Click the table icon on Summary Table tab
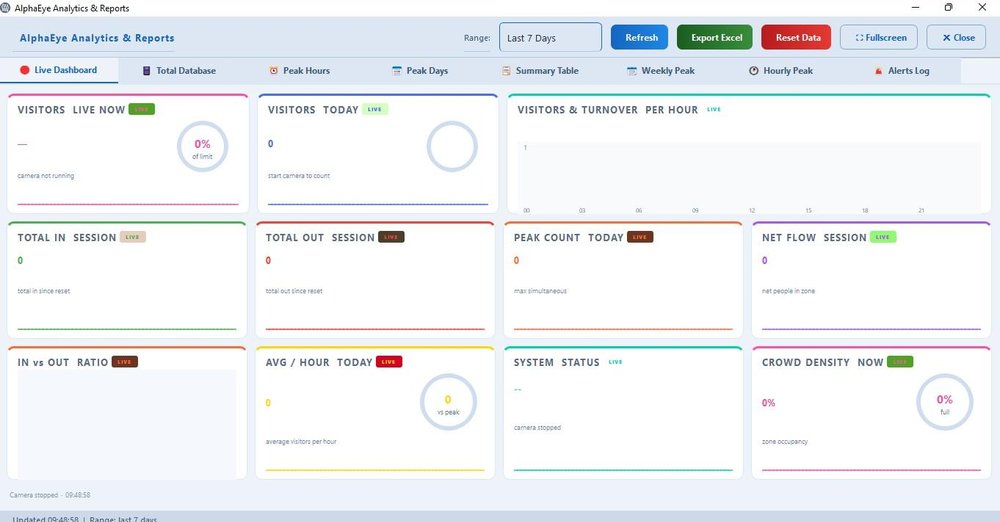Image resolution: width=1000 pixels, height=522 pixels. [x=506, y=71]
